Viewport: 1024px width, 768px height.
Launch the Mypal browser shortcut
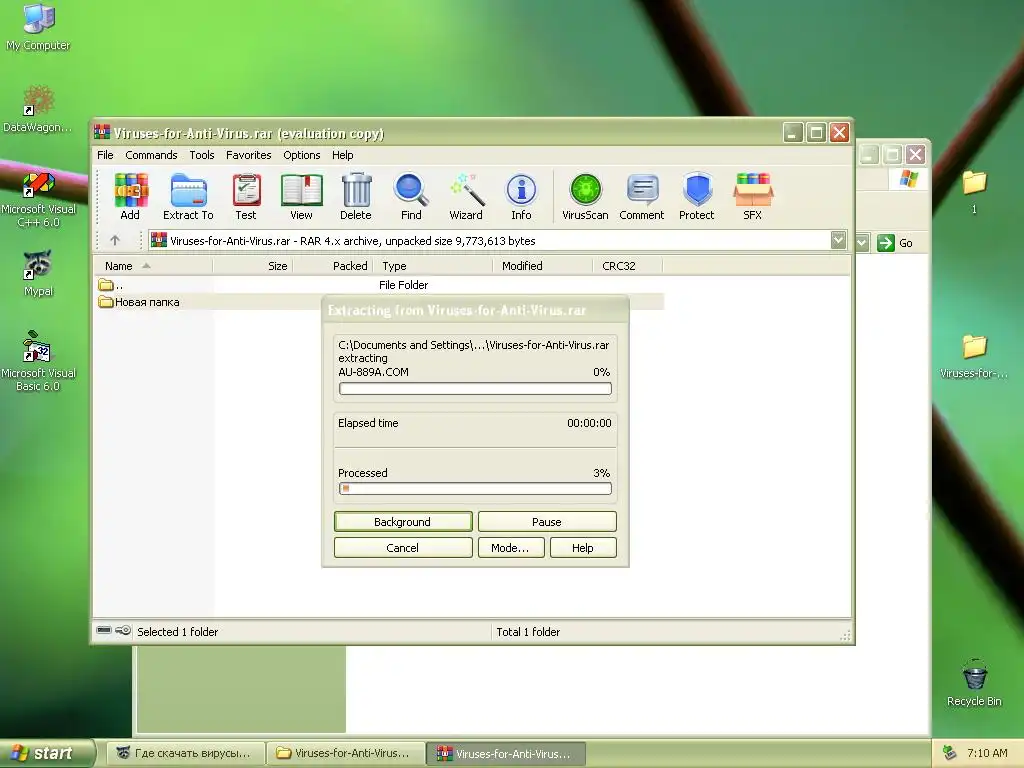click(x=38, y=273)
